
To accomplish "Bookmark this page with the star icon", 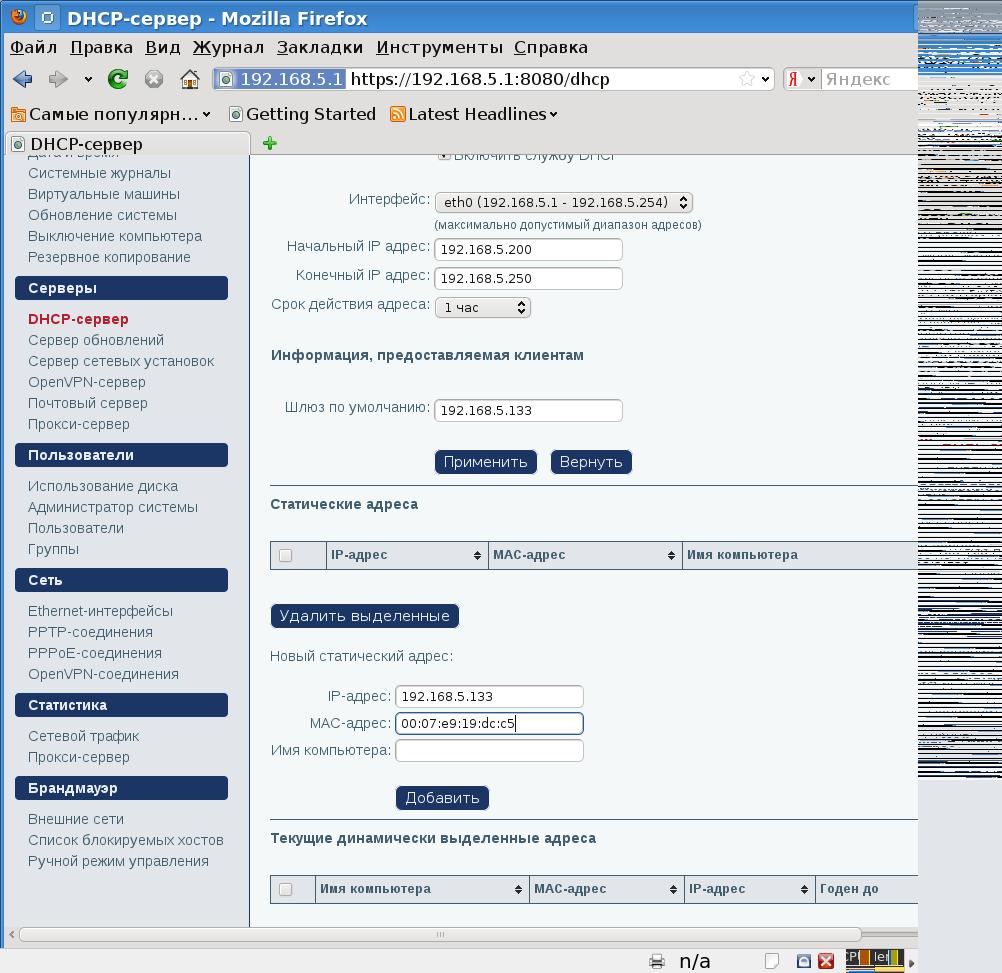I will pos(746,79).
